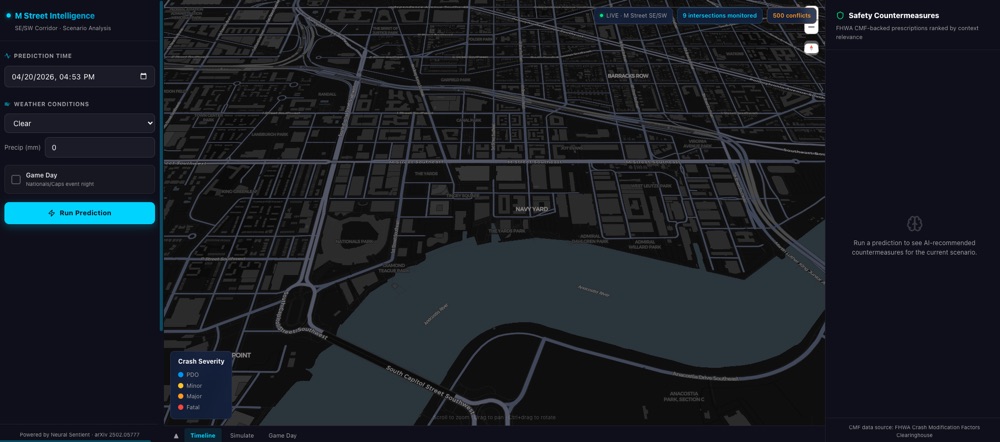
Task: Click the collapse triangle beside Timeline tab
Action: 176,436
